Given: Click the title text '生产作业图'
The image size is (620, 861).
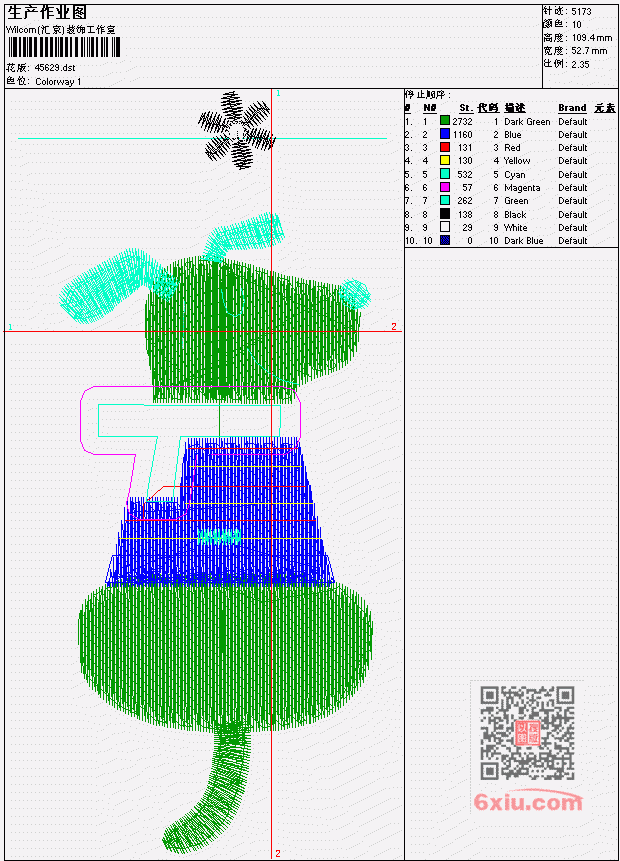Looking at the screenshot, I should click(x=47, y=13).
